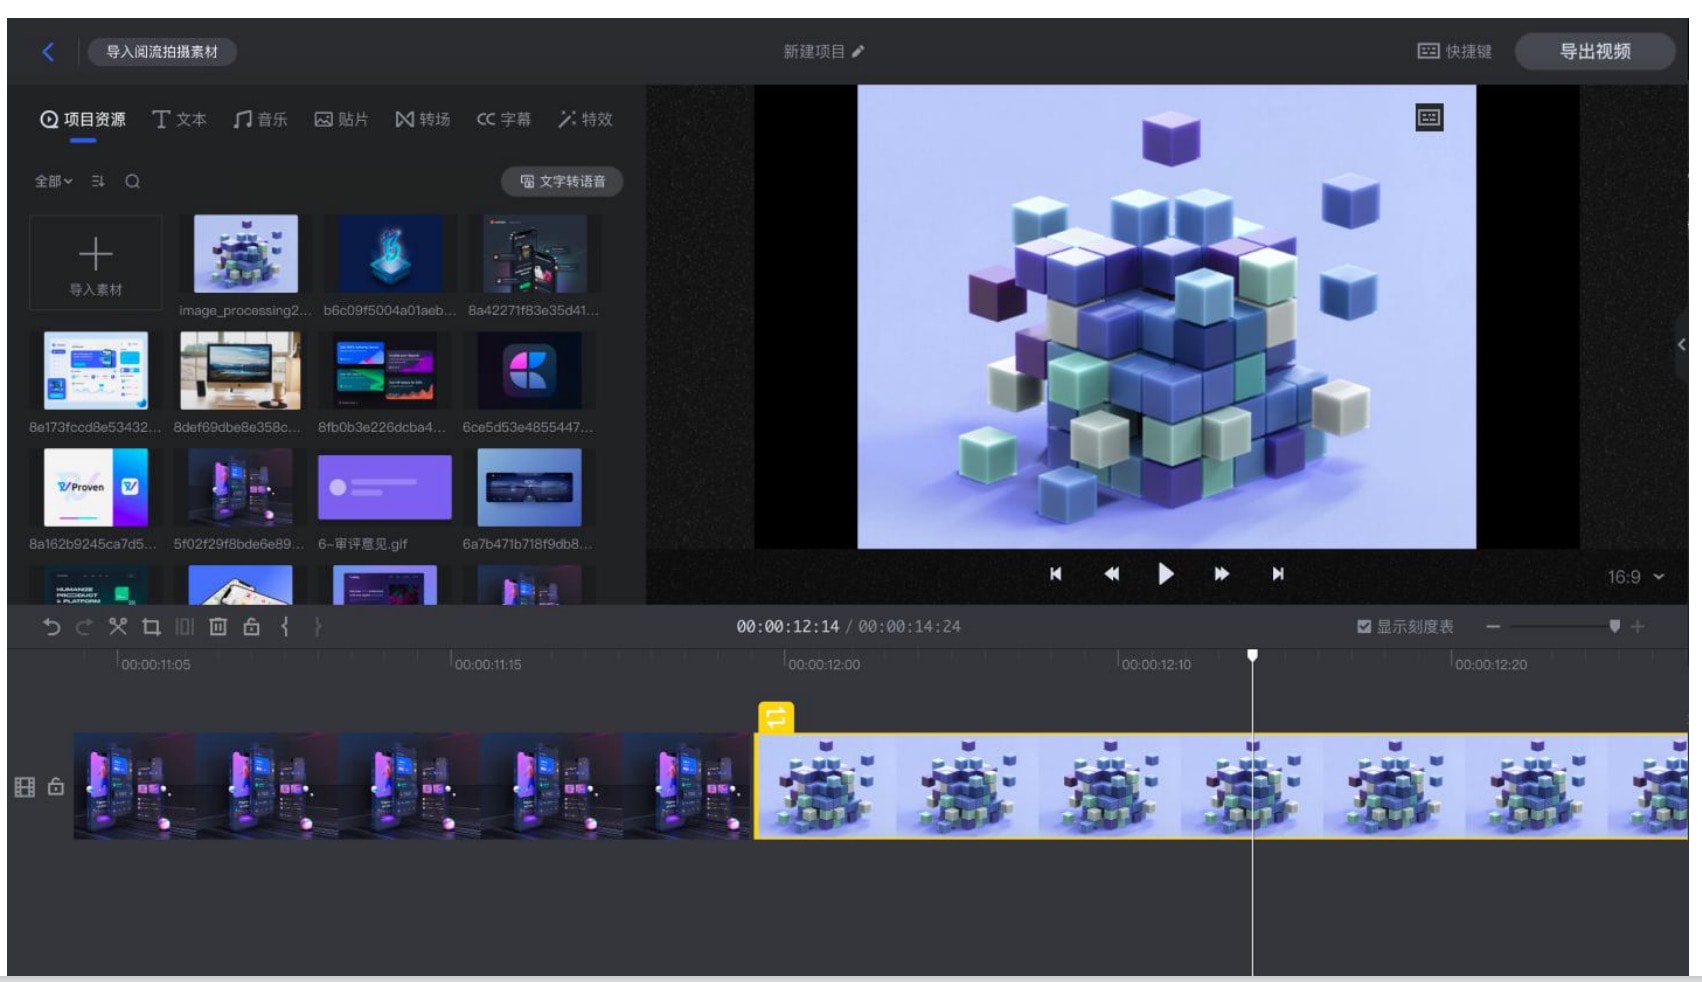Image resolution: width=1702 pixels, height=982 pixels.
Task: Click the rewind button
Action: click(x=1111, y=574)
